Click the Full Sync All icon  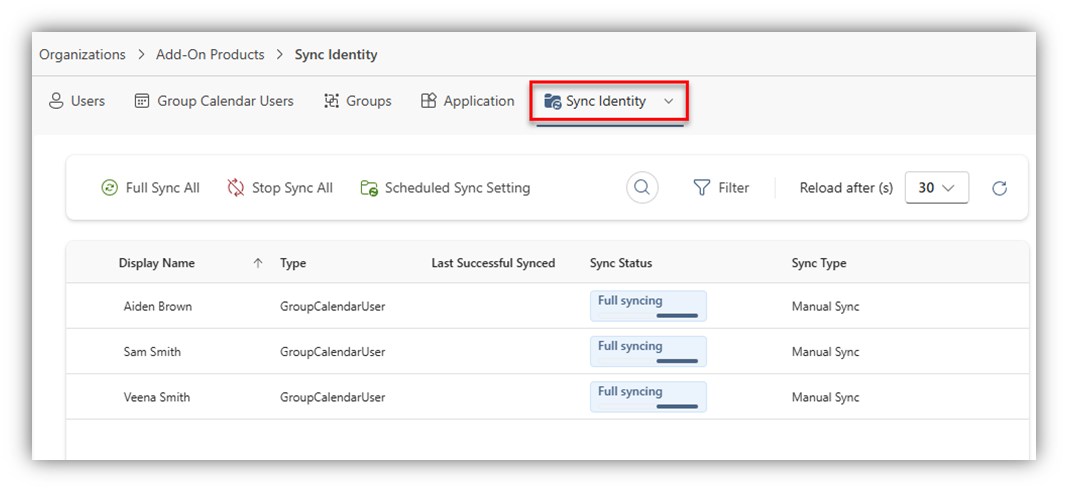110,188
